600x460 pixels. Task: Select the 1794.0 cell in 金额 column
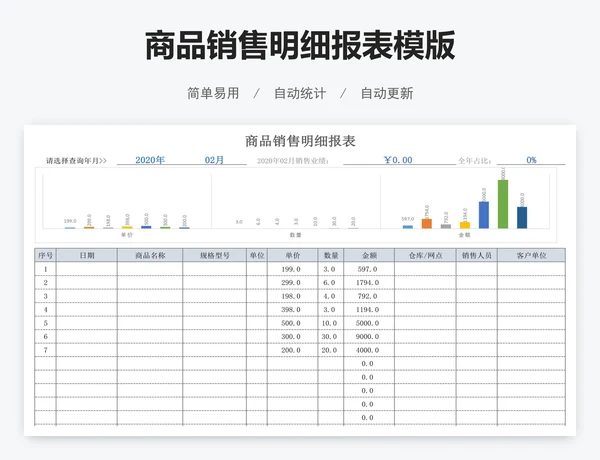369,282
